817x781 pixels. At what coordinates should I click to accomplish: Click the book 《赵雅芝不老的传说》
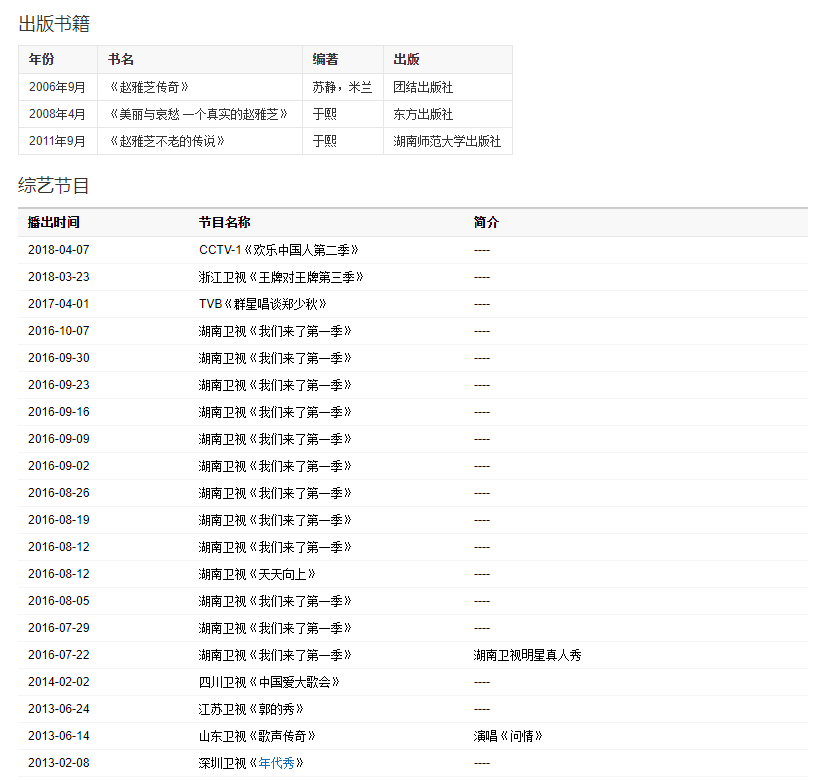[167, 141]
